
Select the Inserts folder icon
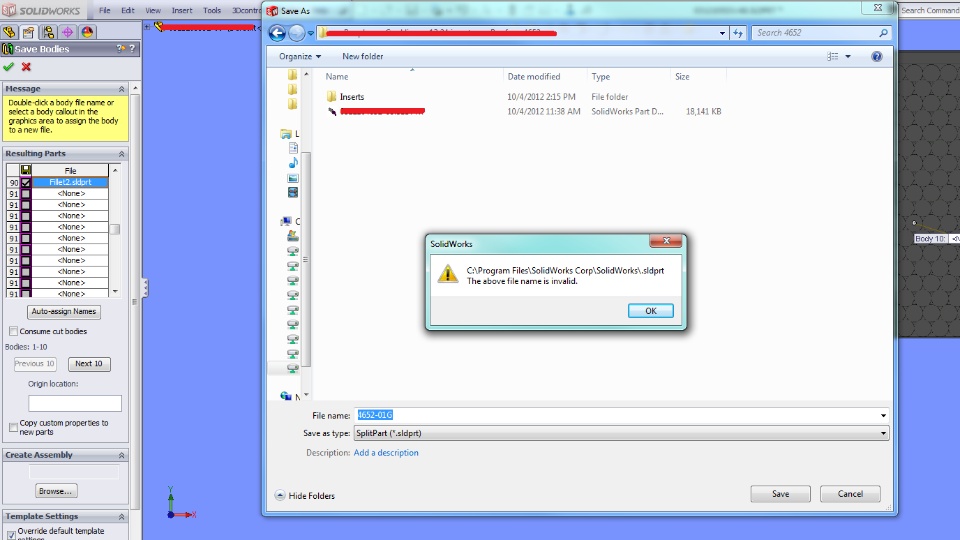(331, 97)
